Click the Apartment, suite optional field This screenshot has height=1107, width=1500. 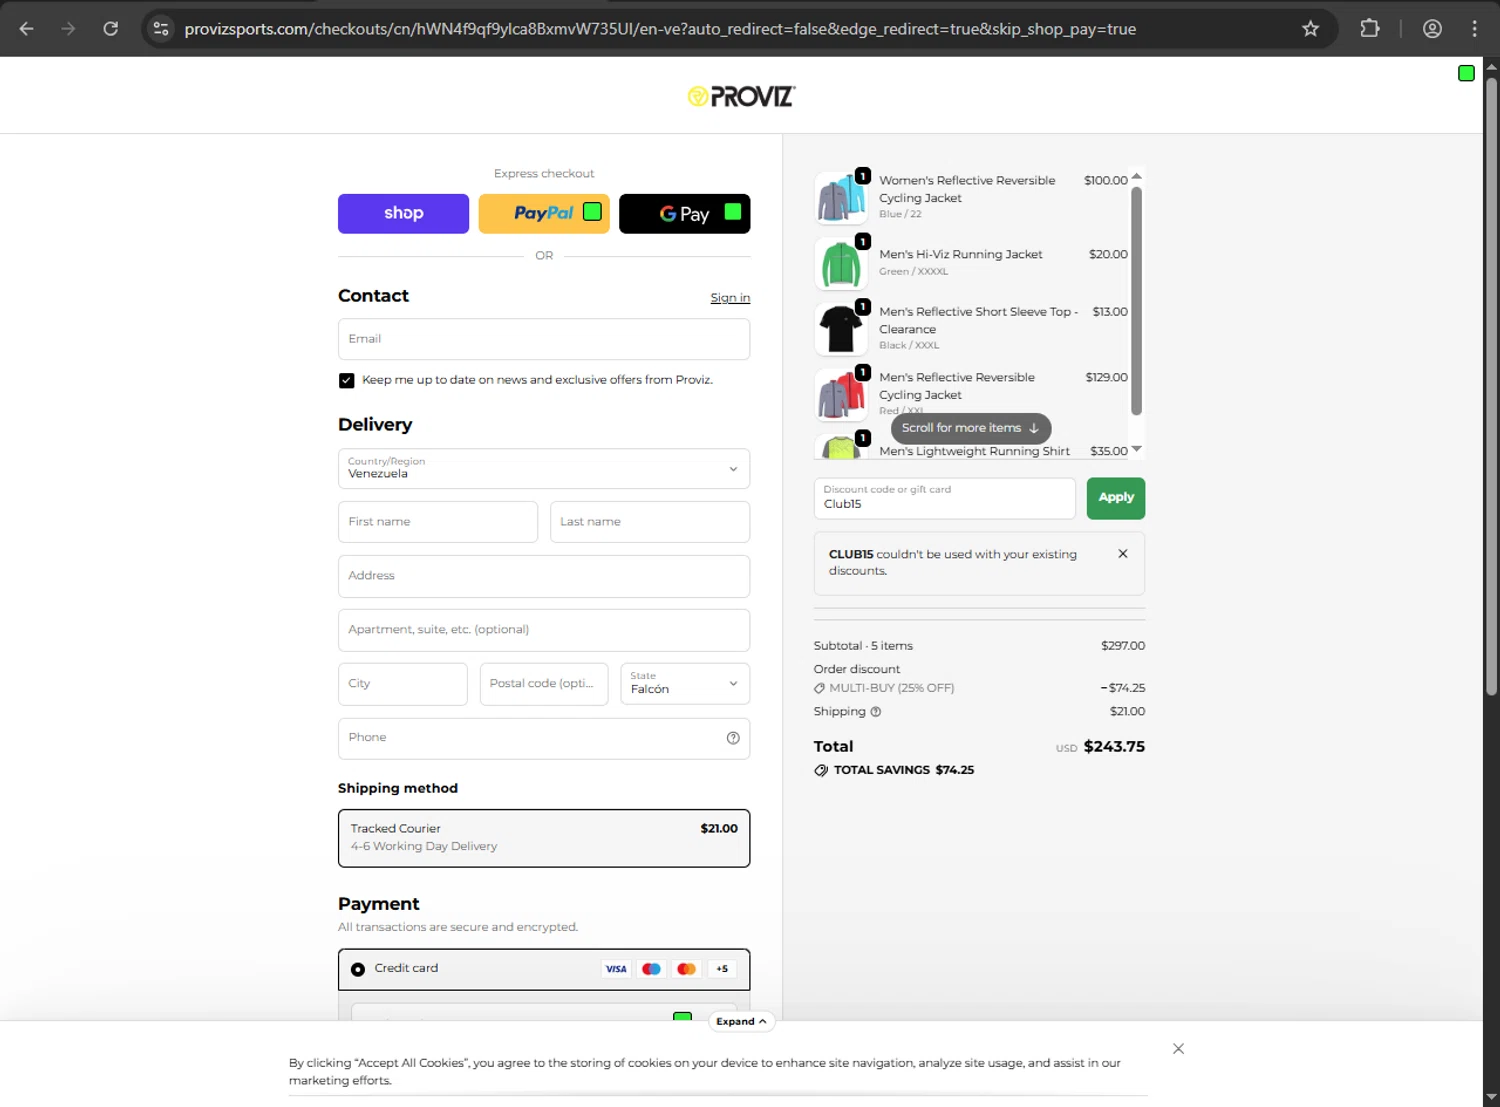click(x=544, y=630)
